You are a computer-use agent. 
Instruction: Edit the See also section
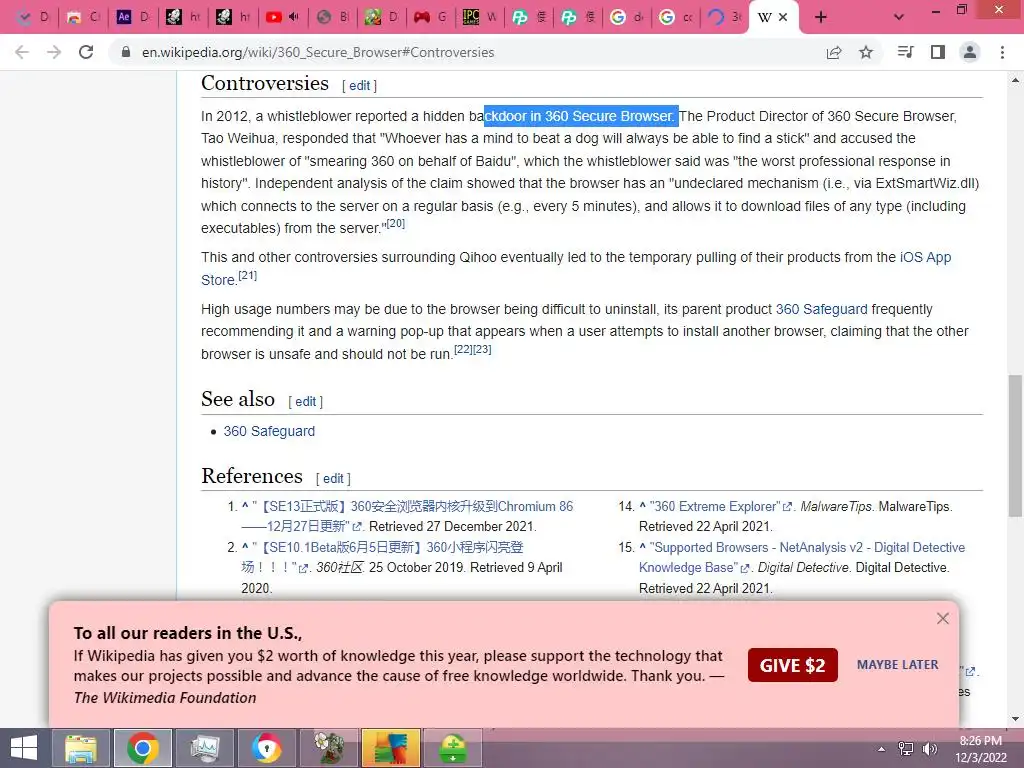pyautogui.click(x=306, y=402)
